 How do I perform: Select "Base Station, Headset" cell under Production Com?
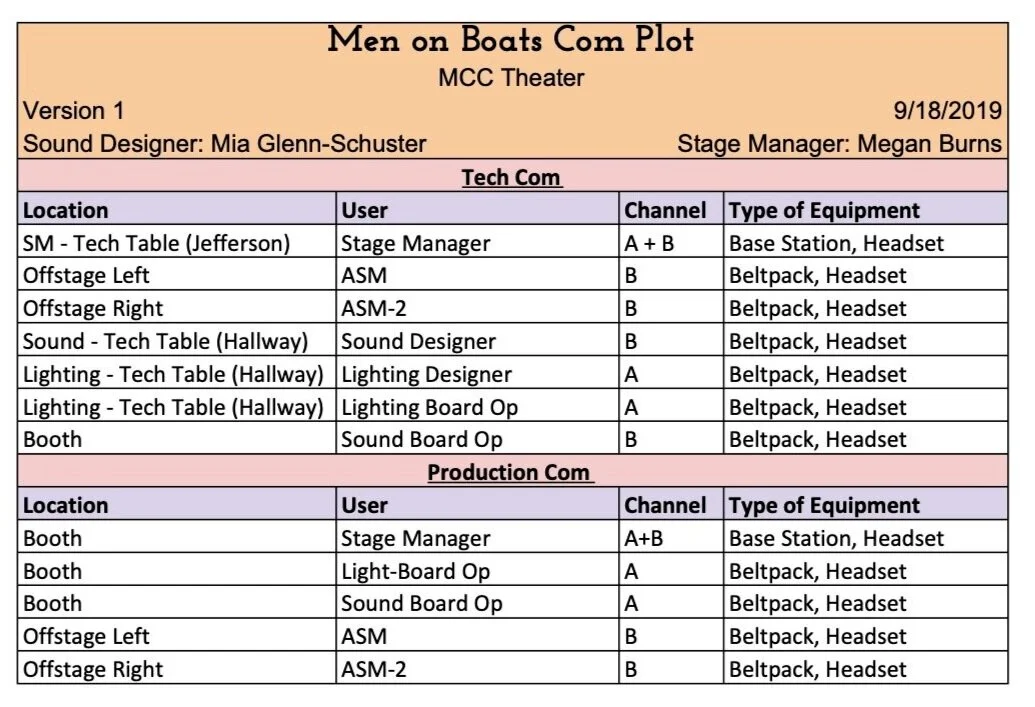tap(836, 538)
